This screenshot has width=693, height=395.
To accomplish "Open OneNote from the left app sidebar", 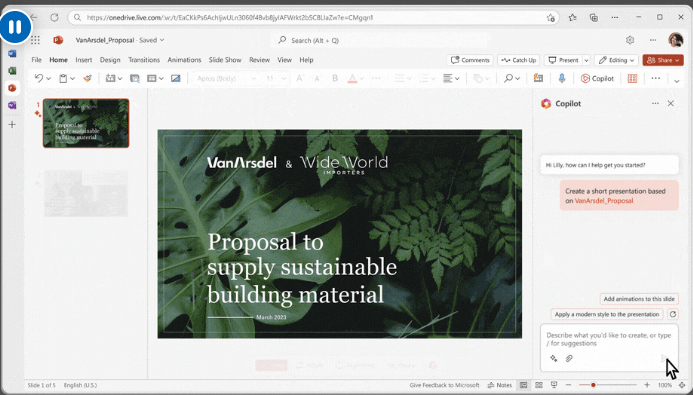I will pos(12,105).
